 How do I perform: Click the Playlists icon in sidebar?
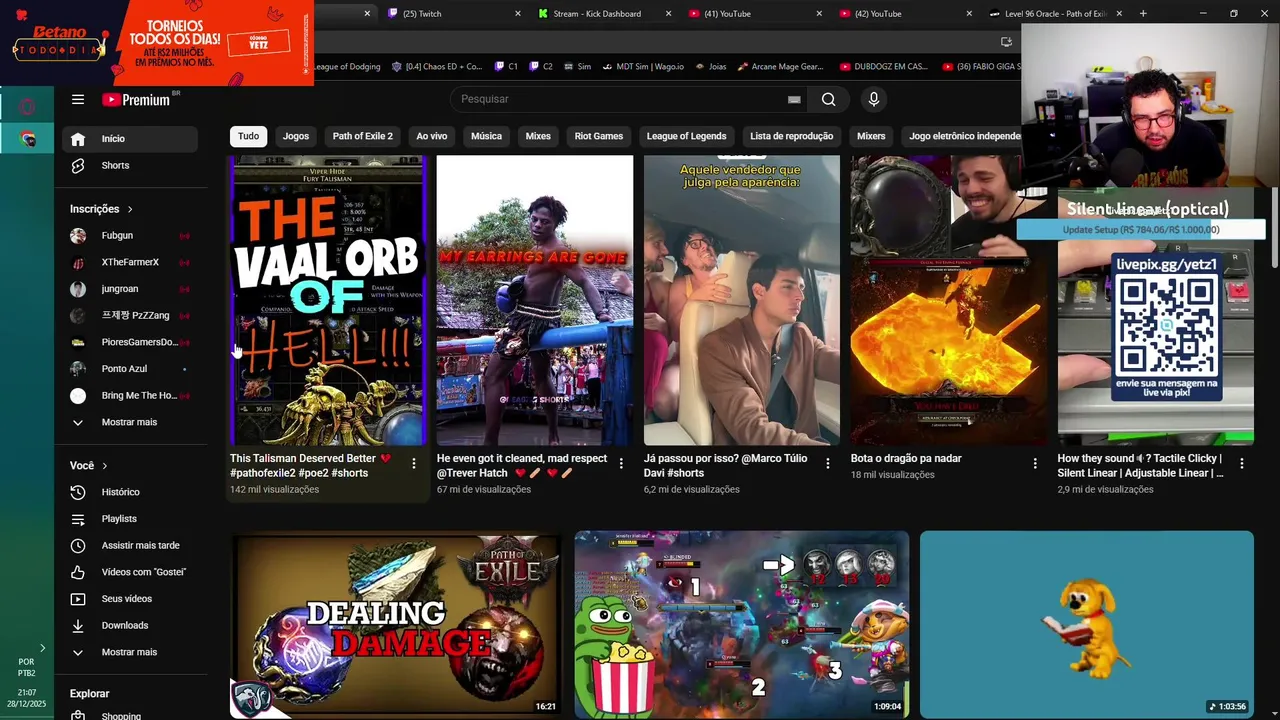pos(78,519)
